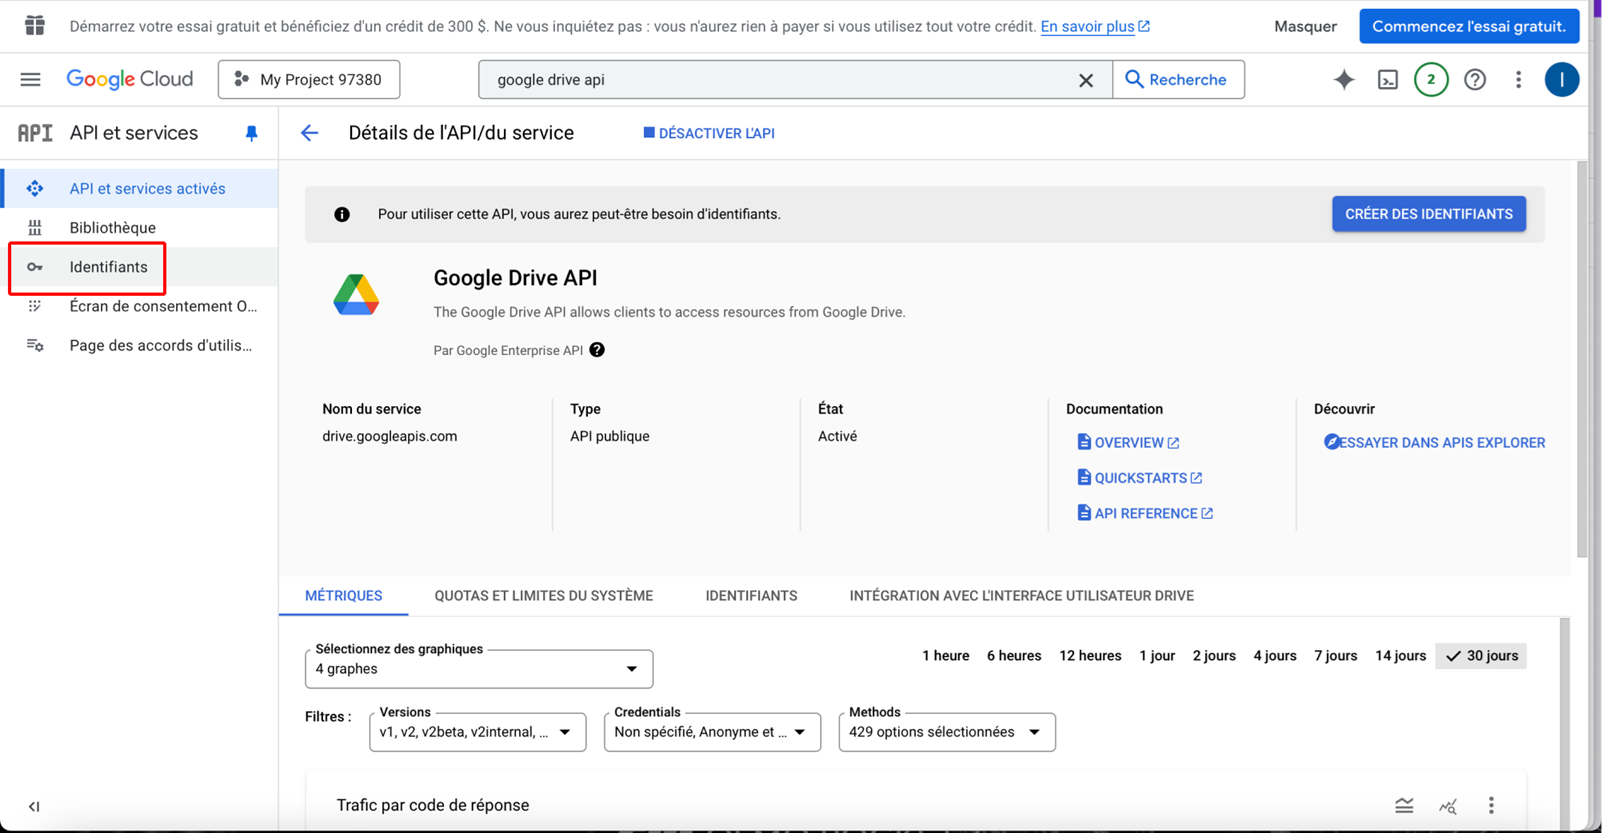Screen dimensions: 1602x833
Task: Go back using the left arrow
Action: (310, 133)
